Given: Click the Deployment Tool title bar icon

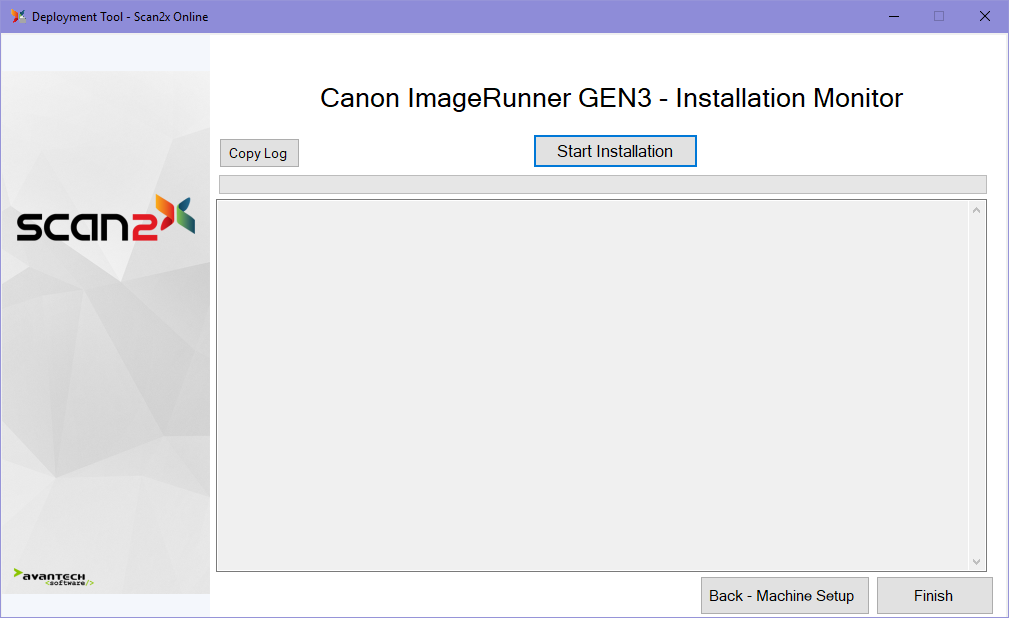Looking at the screenshot, I should 17,16.
